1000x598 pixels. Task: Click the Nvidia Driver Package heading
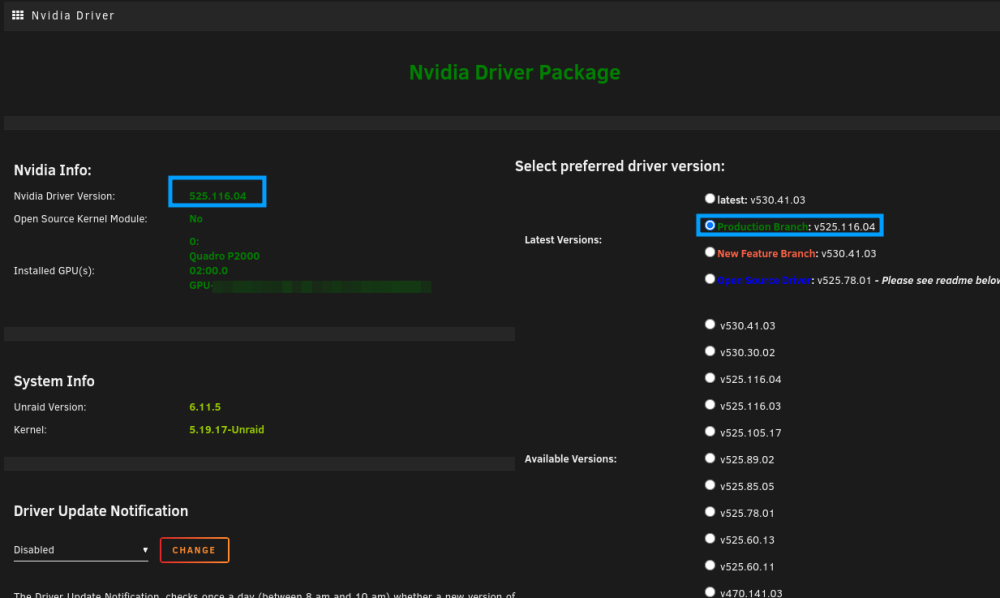(x=515, y=73)
